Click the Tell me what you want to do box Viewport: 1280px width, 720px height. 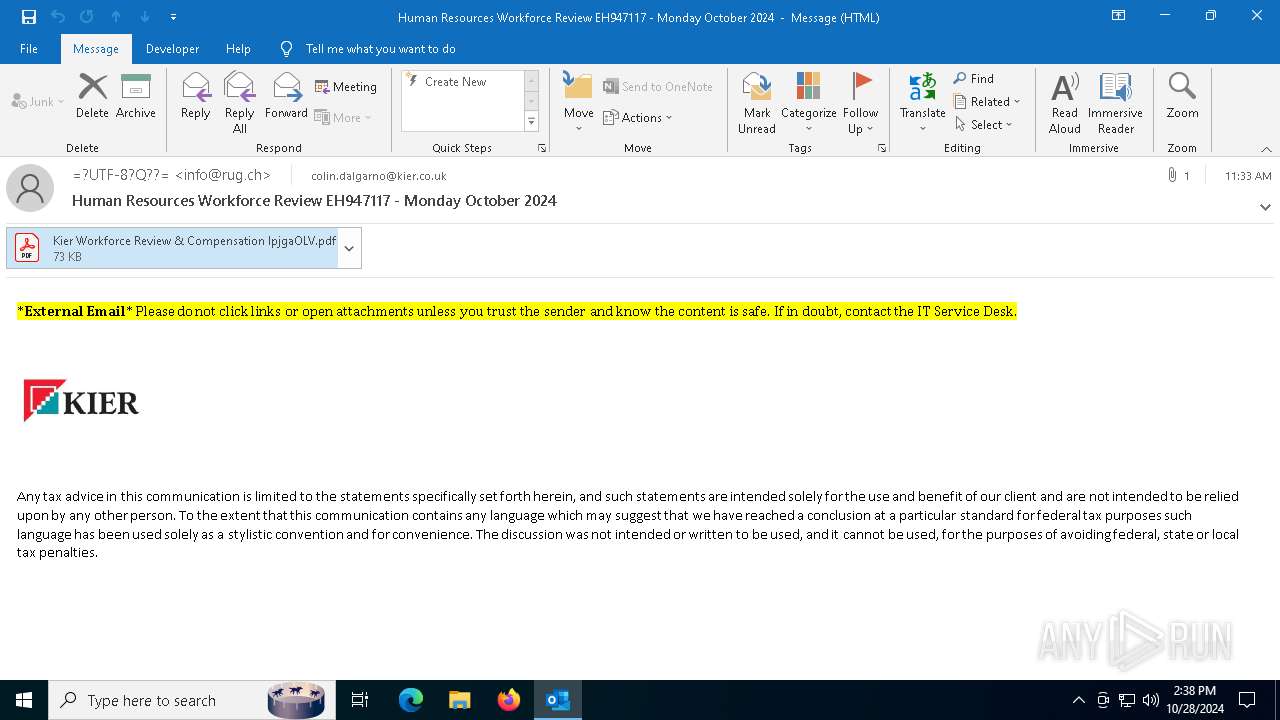pyautogui.click(x=380, y=48)
